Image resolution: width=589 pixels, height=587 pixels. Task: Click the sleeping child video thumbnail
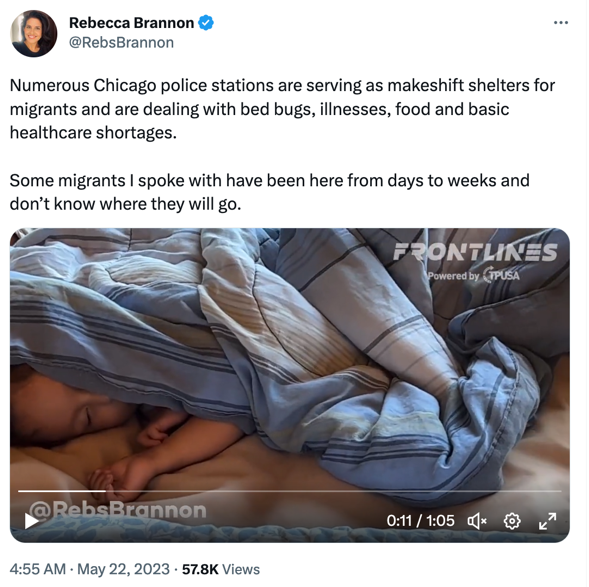[x=290, y=385]
